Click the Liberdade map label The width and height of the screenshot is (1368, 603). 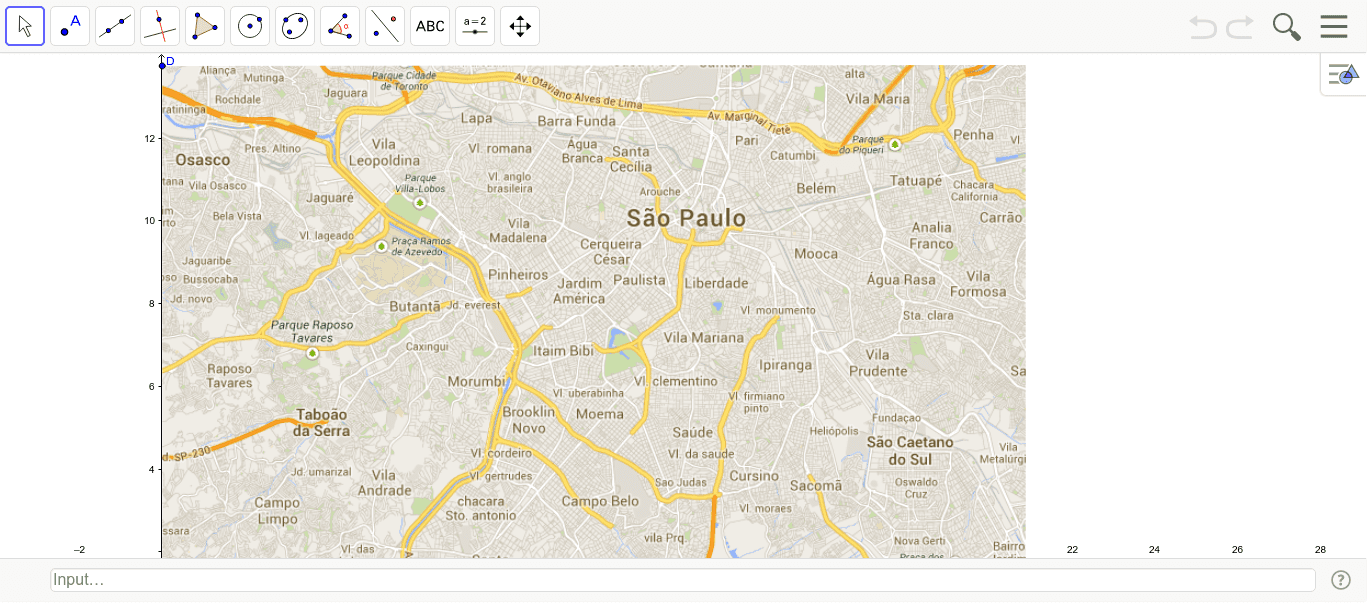coord(716,283)
